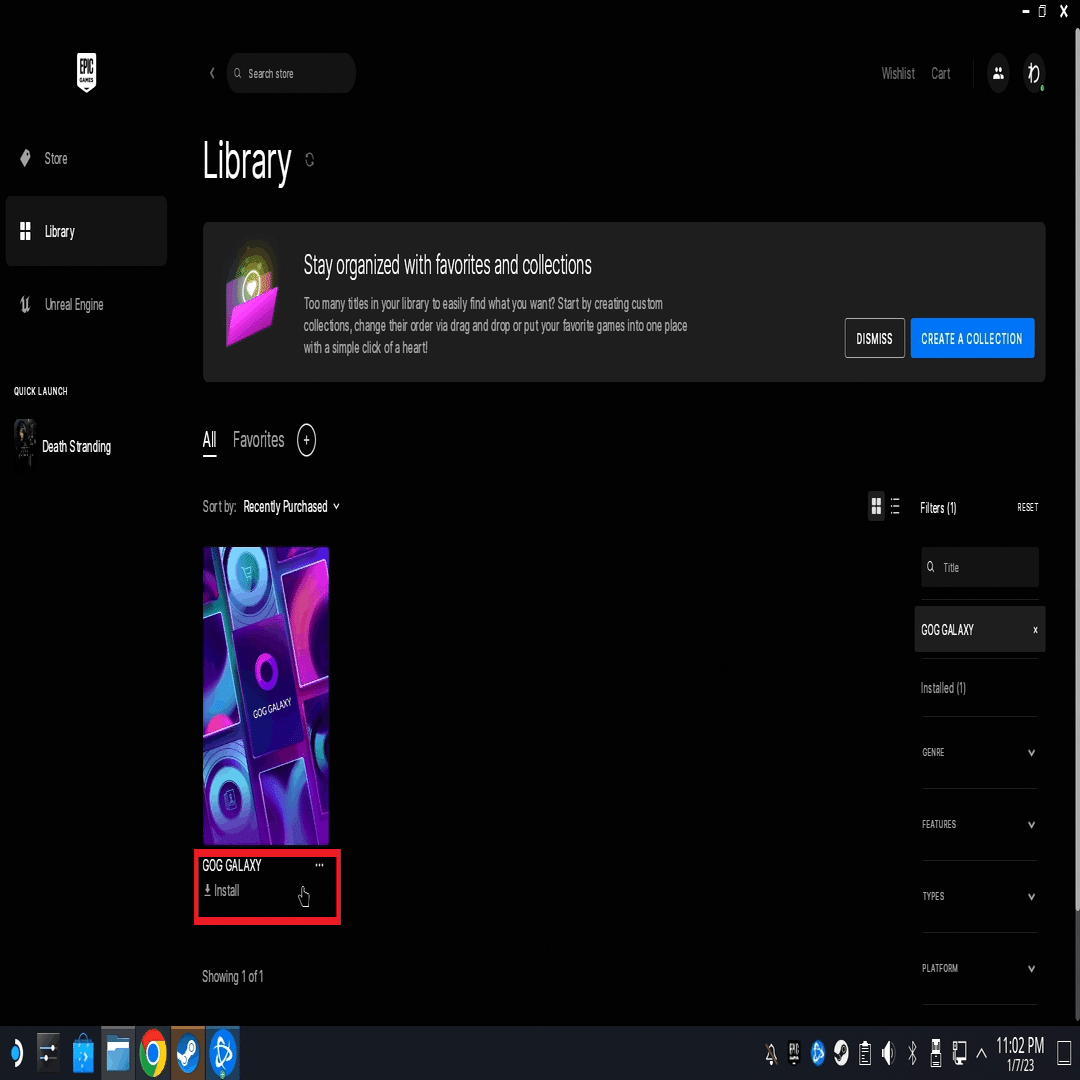This screenshot has height=1080, width=1080.
Task: Open Battle.net from the taskbar
Action: (x=222, y=1053)
